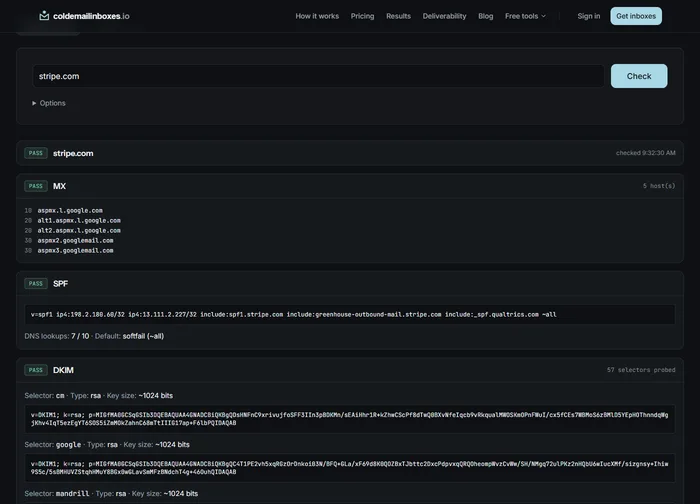Click the Get inboxes button
This screenshot has width=700, height=504.
(636, 16)
